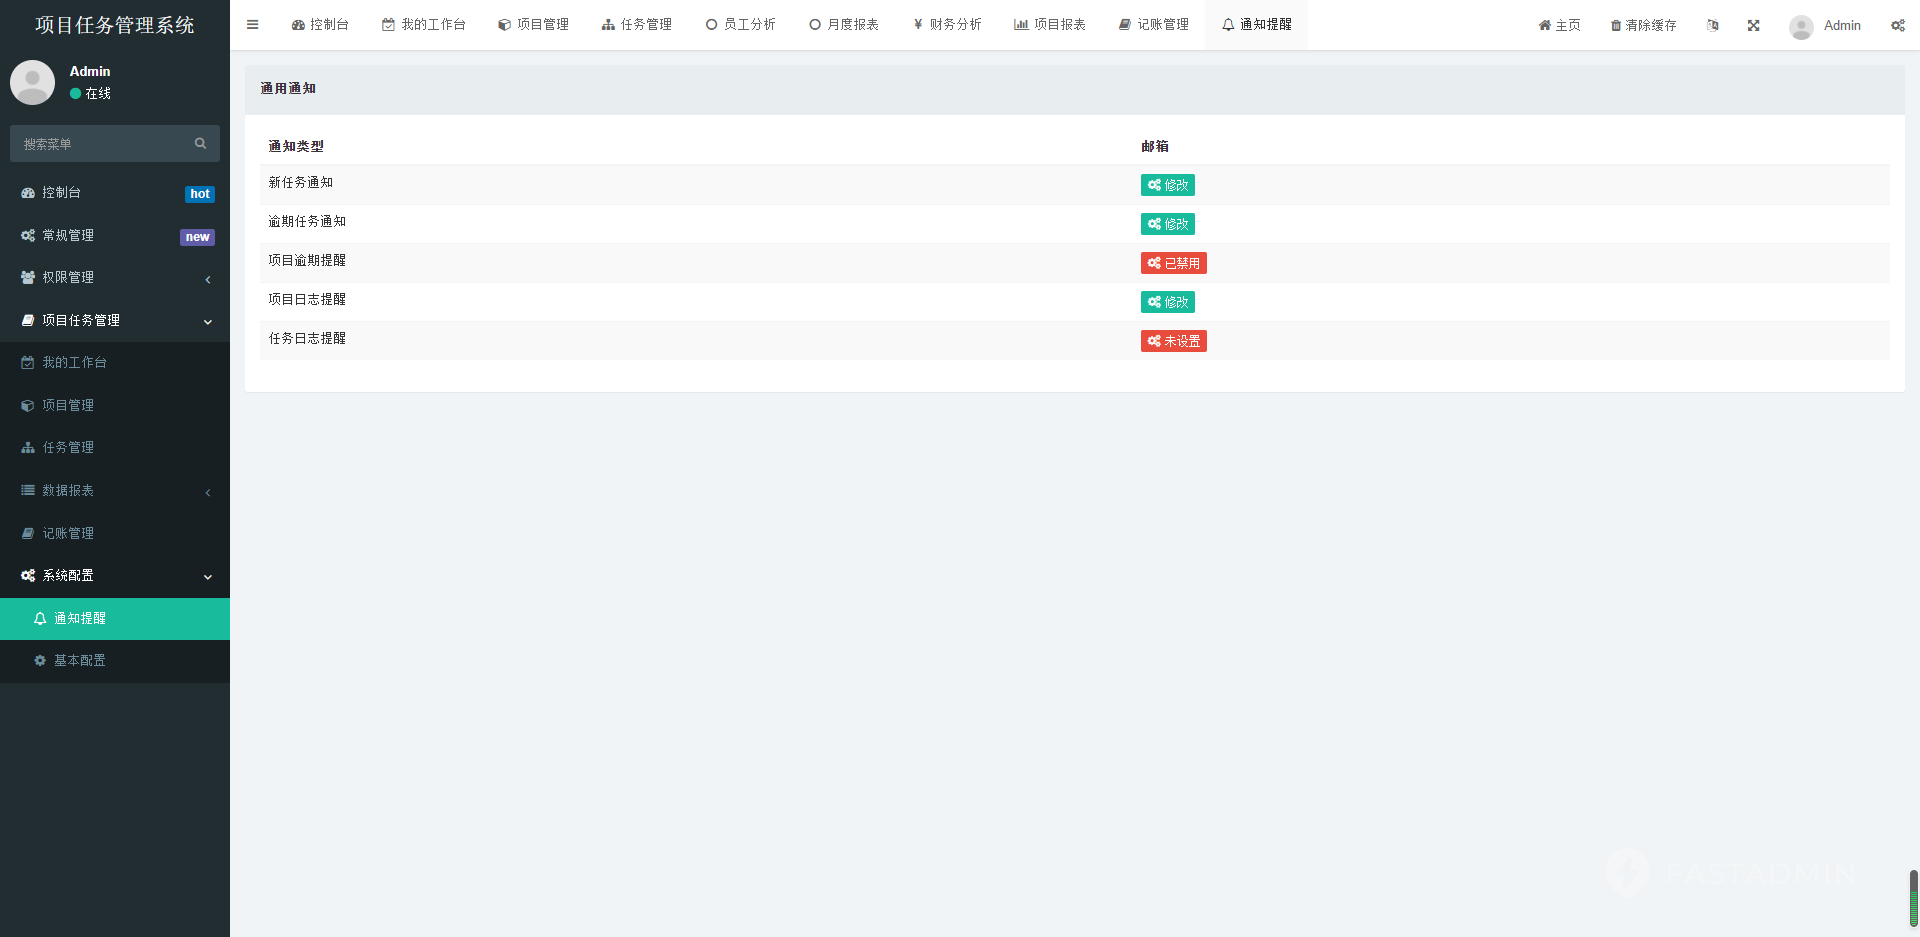Click the fullscreen expand icon
Viewport: 1920px width, 937px height.
pyautogui.click(x=1753, y=25)
